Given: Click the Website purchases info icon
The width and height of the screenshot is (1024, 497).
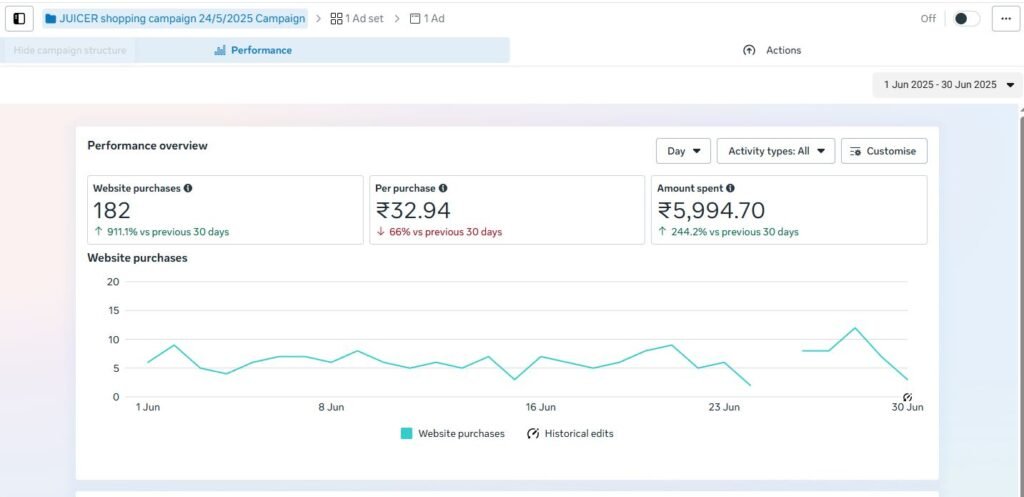Looking at the screenshot, I should click(x=188, y=188).
